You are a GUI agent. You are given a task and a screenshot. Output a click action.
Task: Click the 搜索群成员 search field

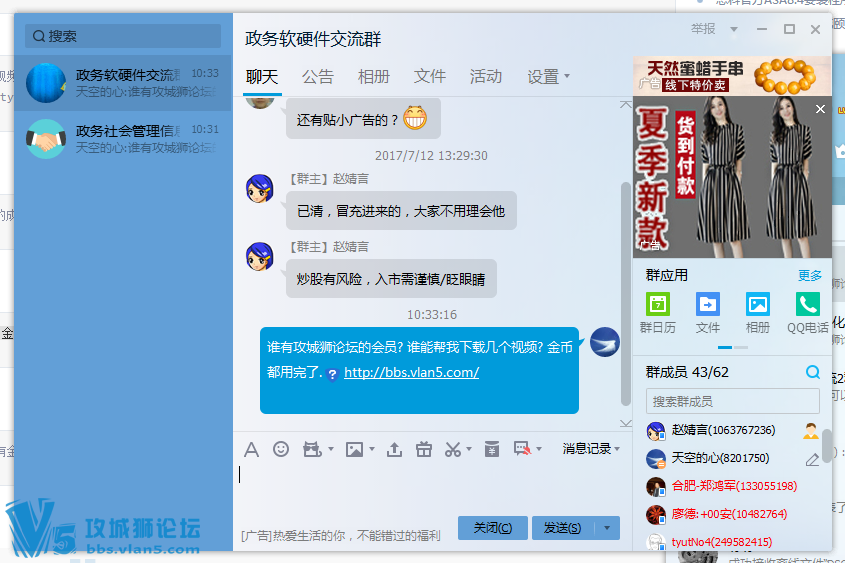coord(732,401)
